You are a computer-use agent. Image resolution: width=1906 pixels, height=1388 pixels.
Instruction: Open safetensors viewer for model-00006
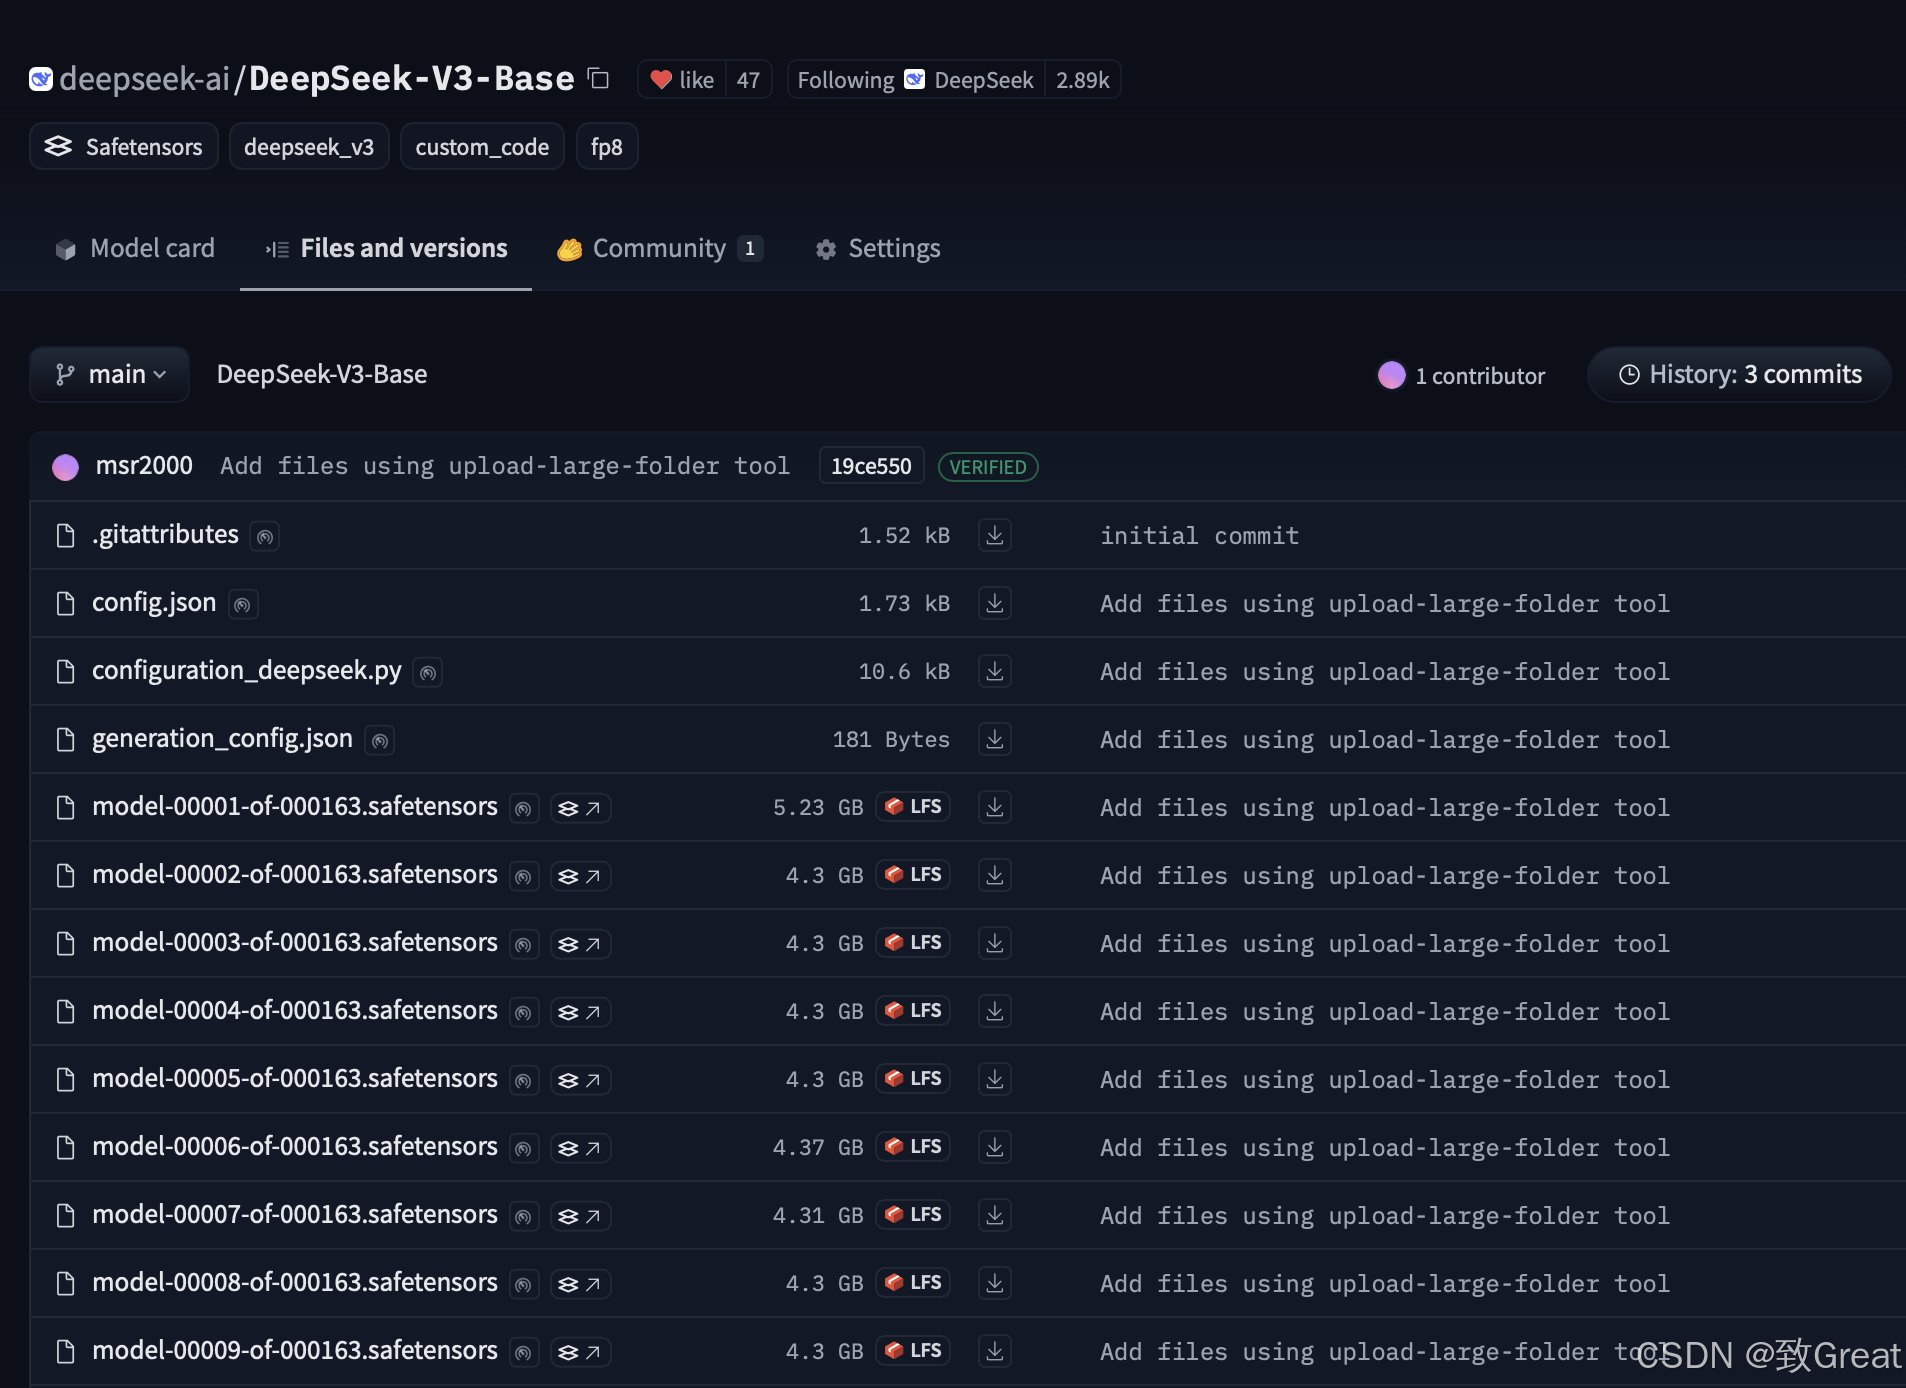581,1148
